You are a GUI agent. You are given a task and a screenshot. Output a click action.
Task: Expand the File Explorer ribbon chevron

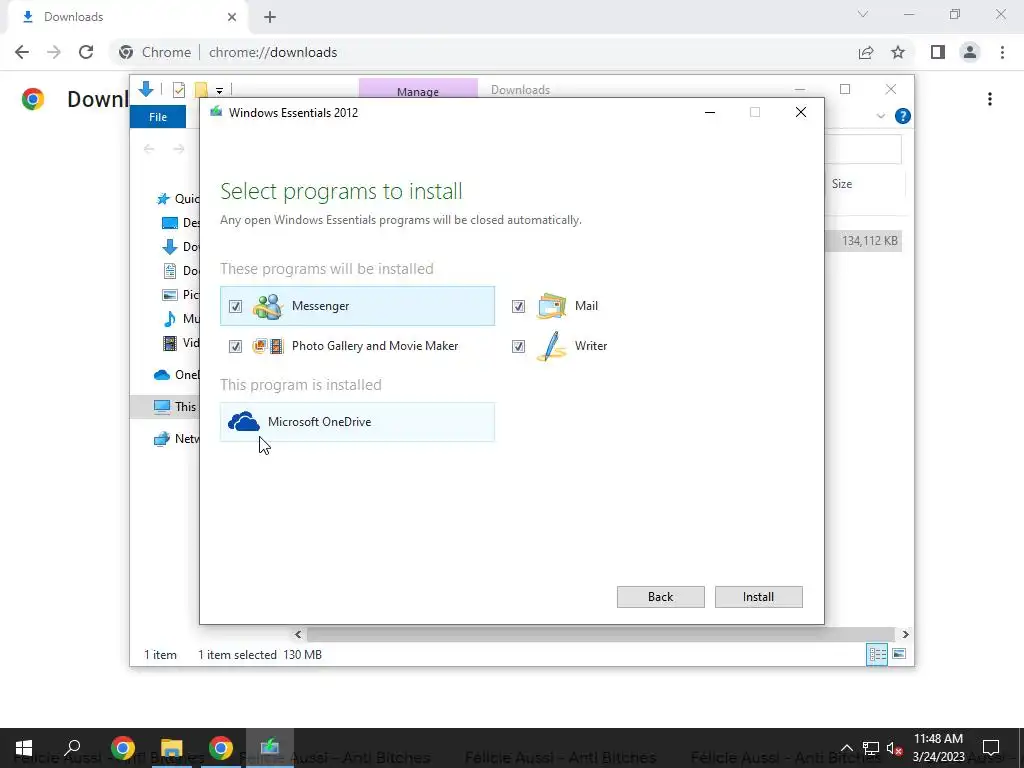[880, 116]
